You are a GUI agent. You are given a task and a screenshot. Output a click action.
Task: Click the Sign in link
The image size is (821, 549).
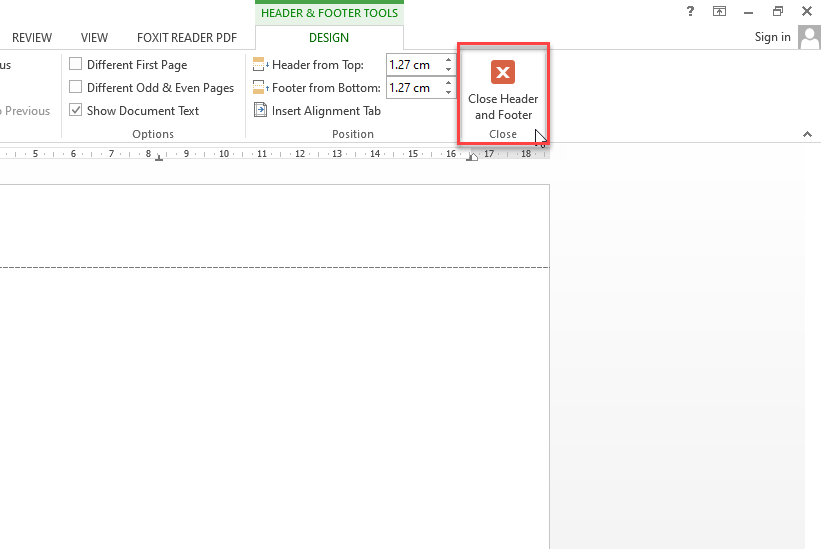click(x=772, y=37)
